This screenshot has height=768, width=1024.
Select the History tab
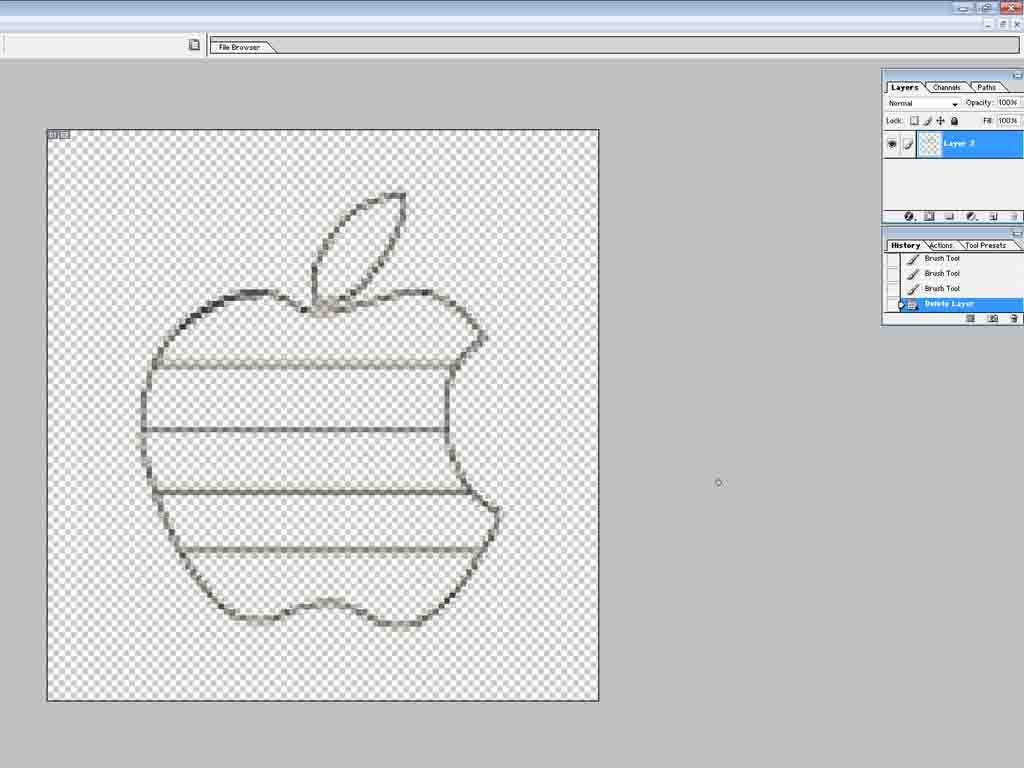pos(905,246)
